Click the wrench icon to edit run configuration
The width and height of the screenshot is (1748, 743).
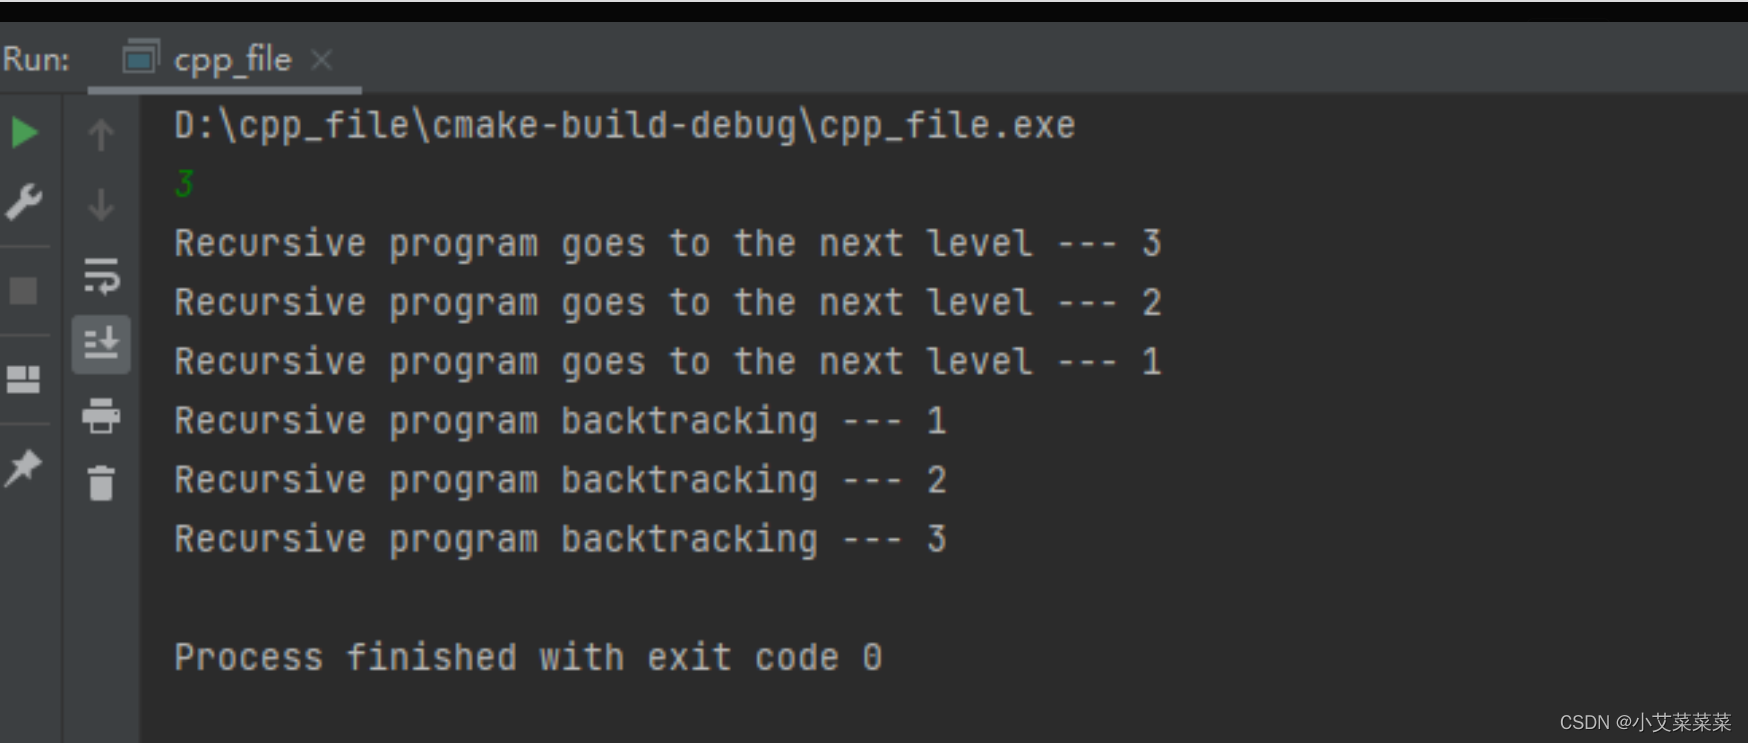(x=24, y=202)
